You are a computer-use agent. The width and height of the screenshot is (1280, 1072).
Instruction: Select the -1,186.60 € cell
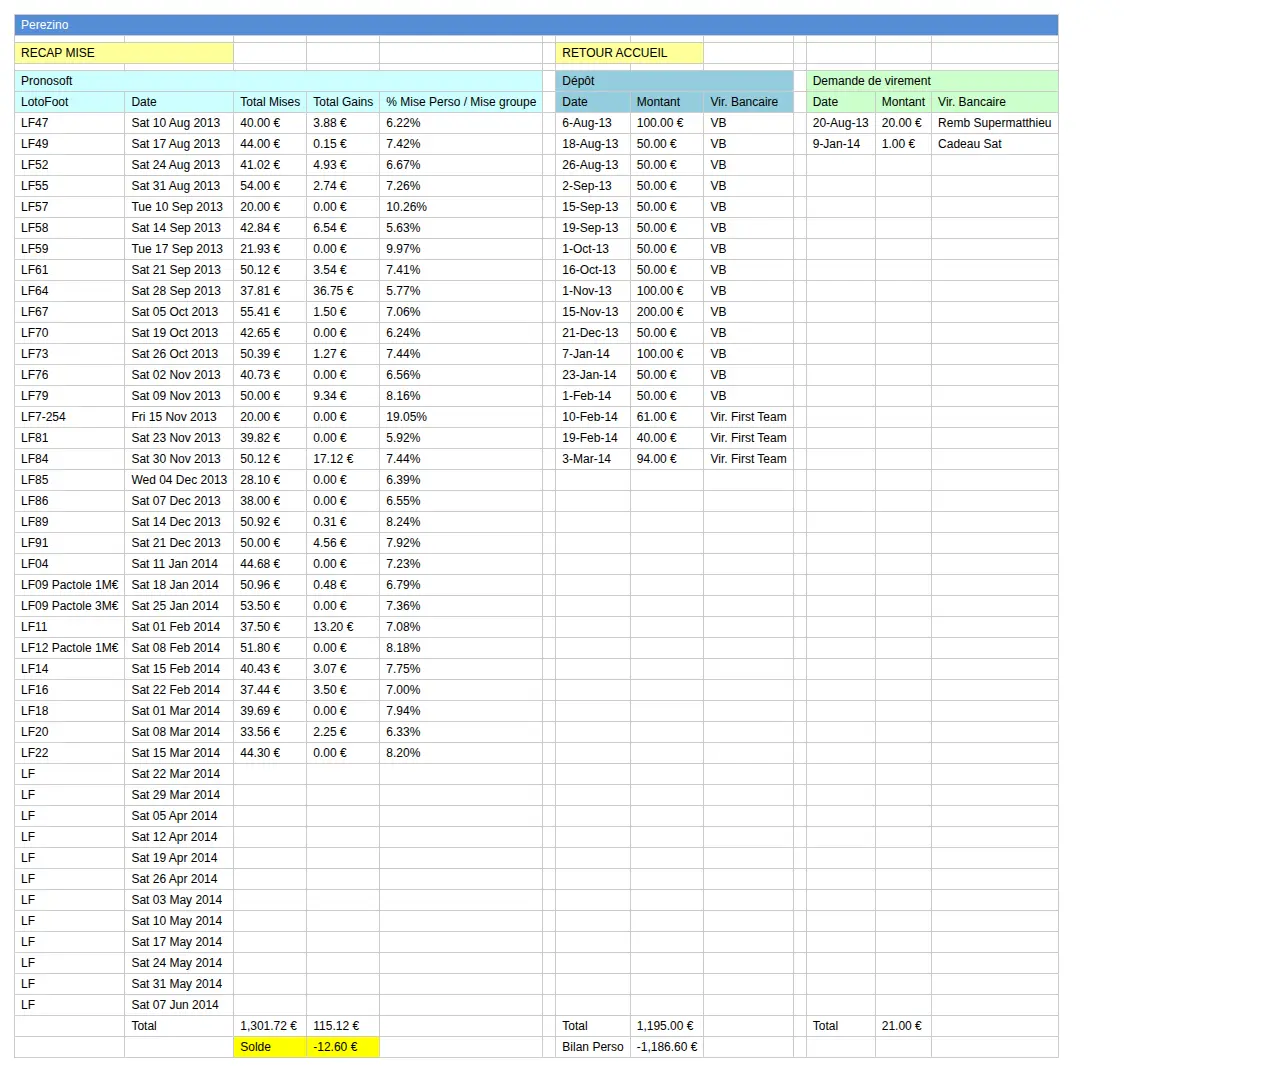click(x=667, y=1047)
